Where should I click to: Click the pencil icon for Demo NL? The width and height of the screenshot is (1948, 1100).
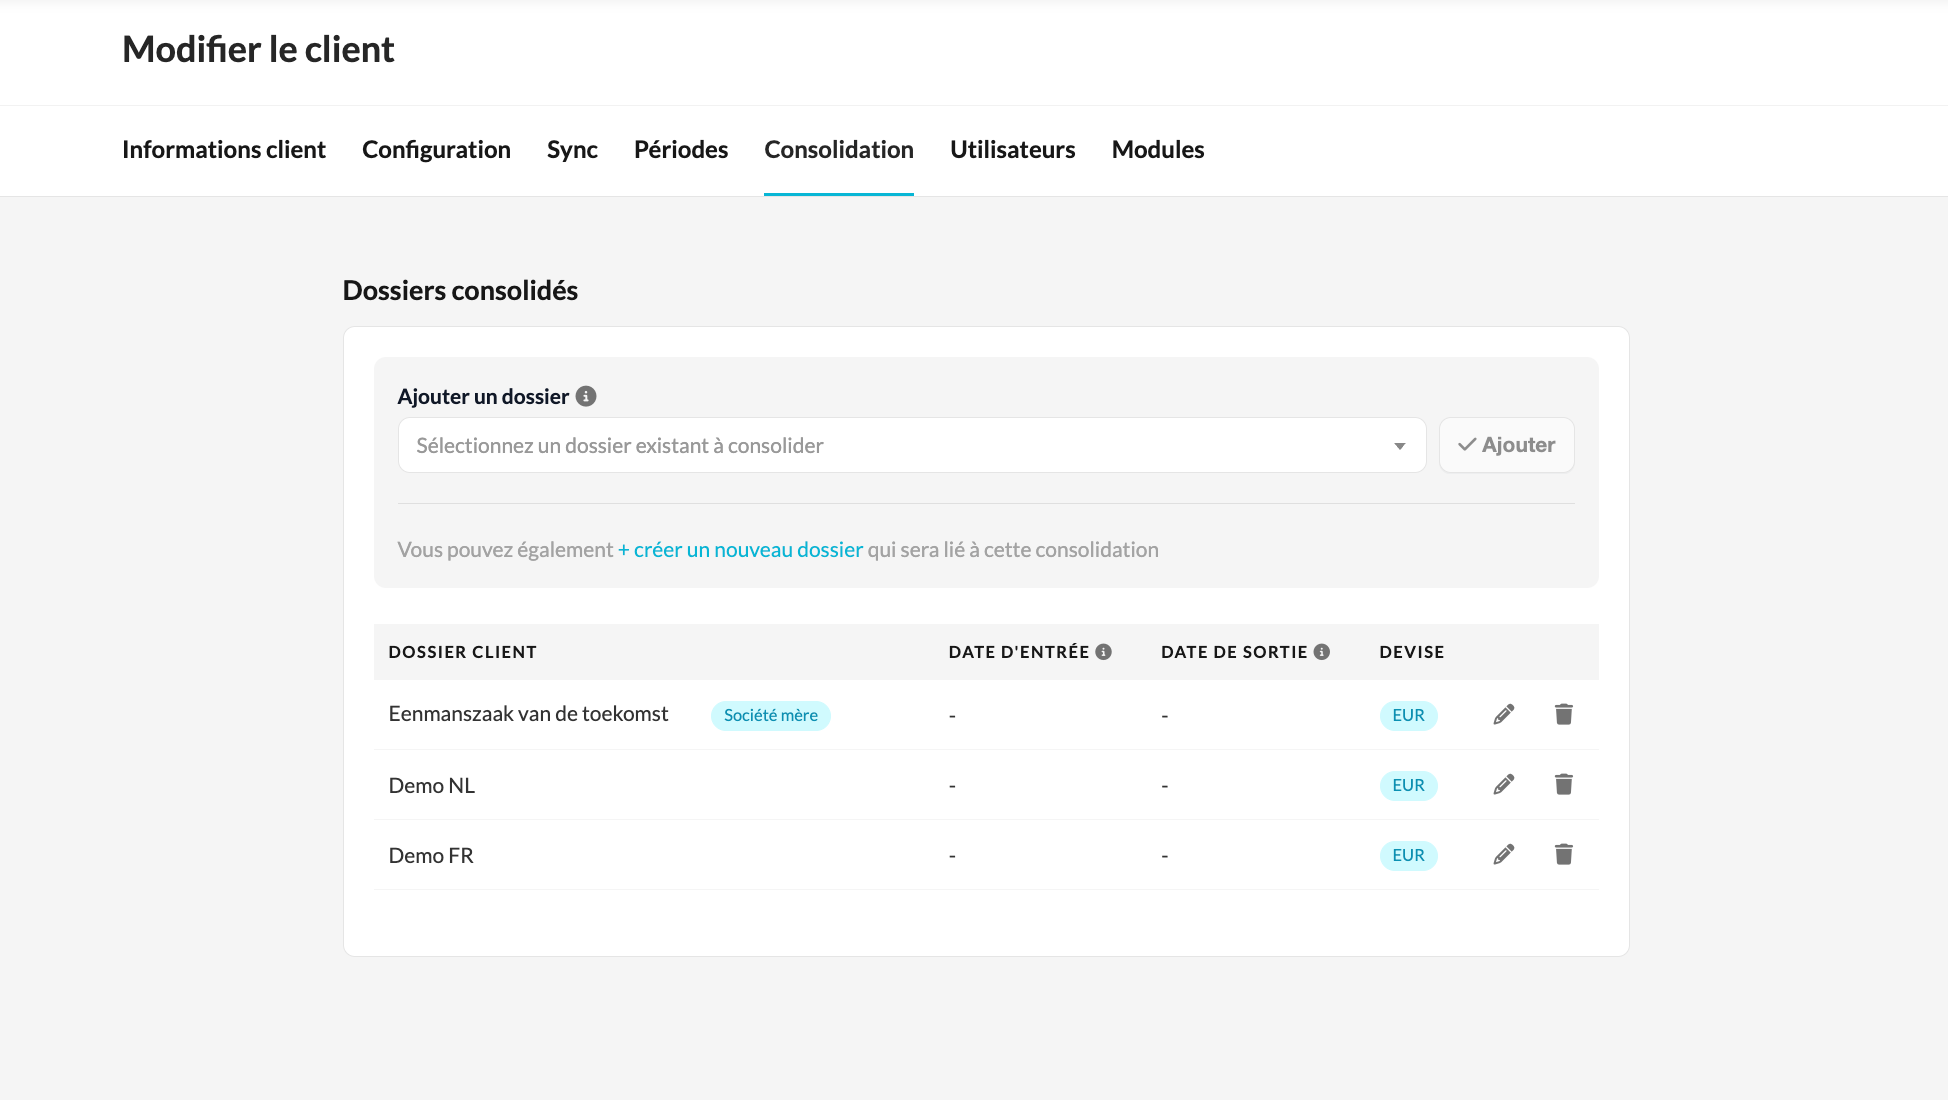1503,784
